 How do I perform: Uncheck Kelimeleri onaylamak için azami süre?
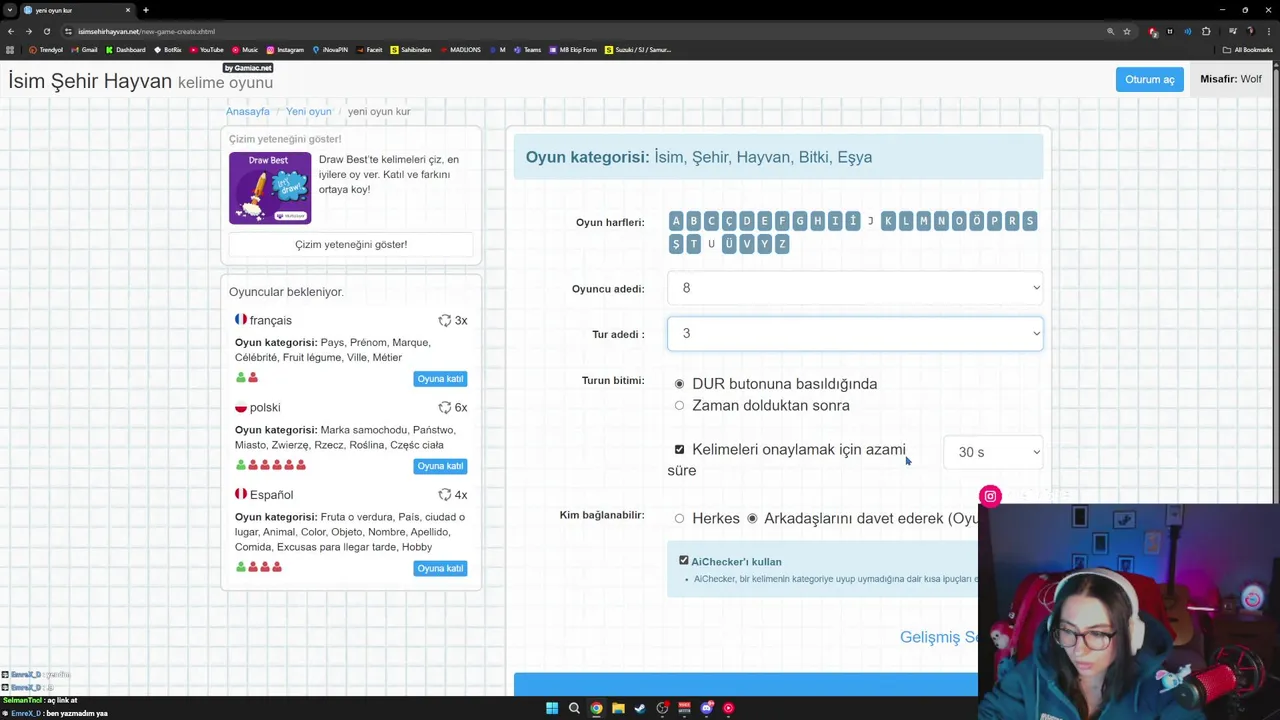coord(679,450)
